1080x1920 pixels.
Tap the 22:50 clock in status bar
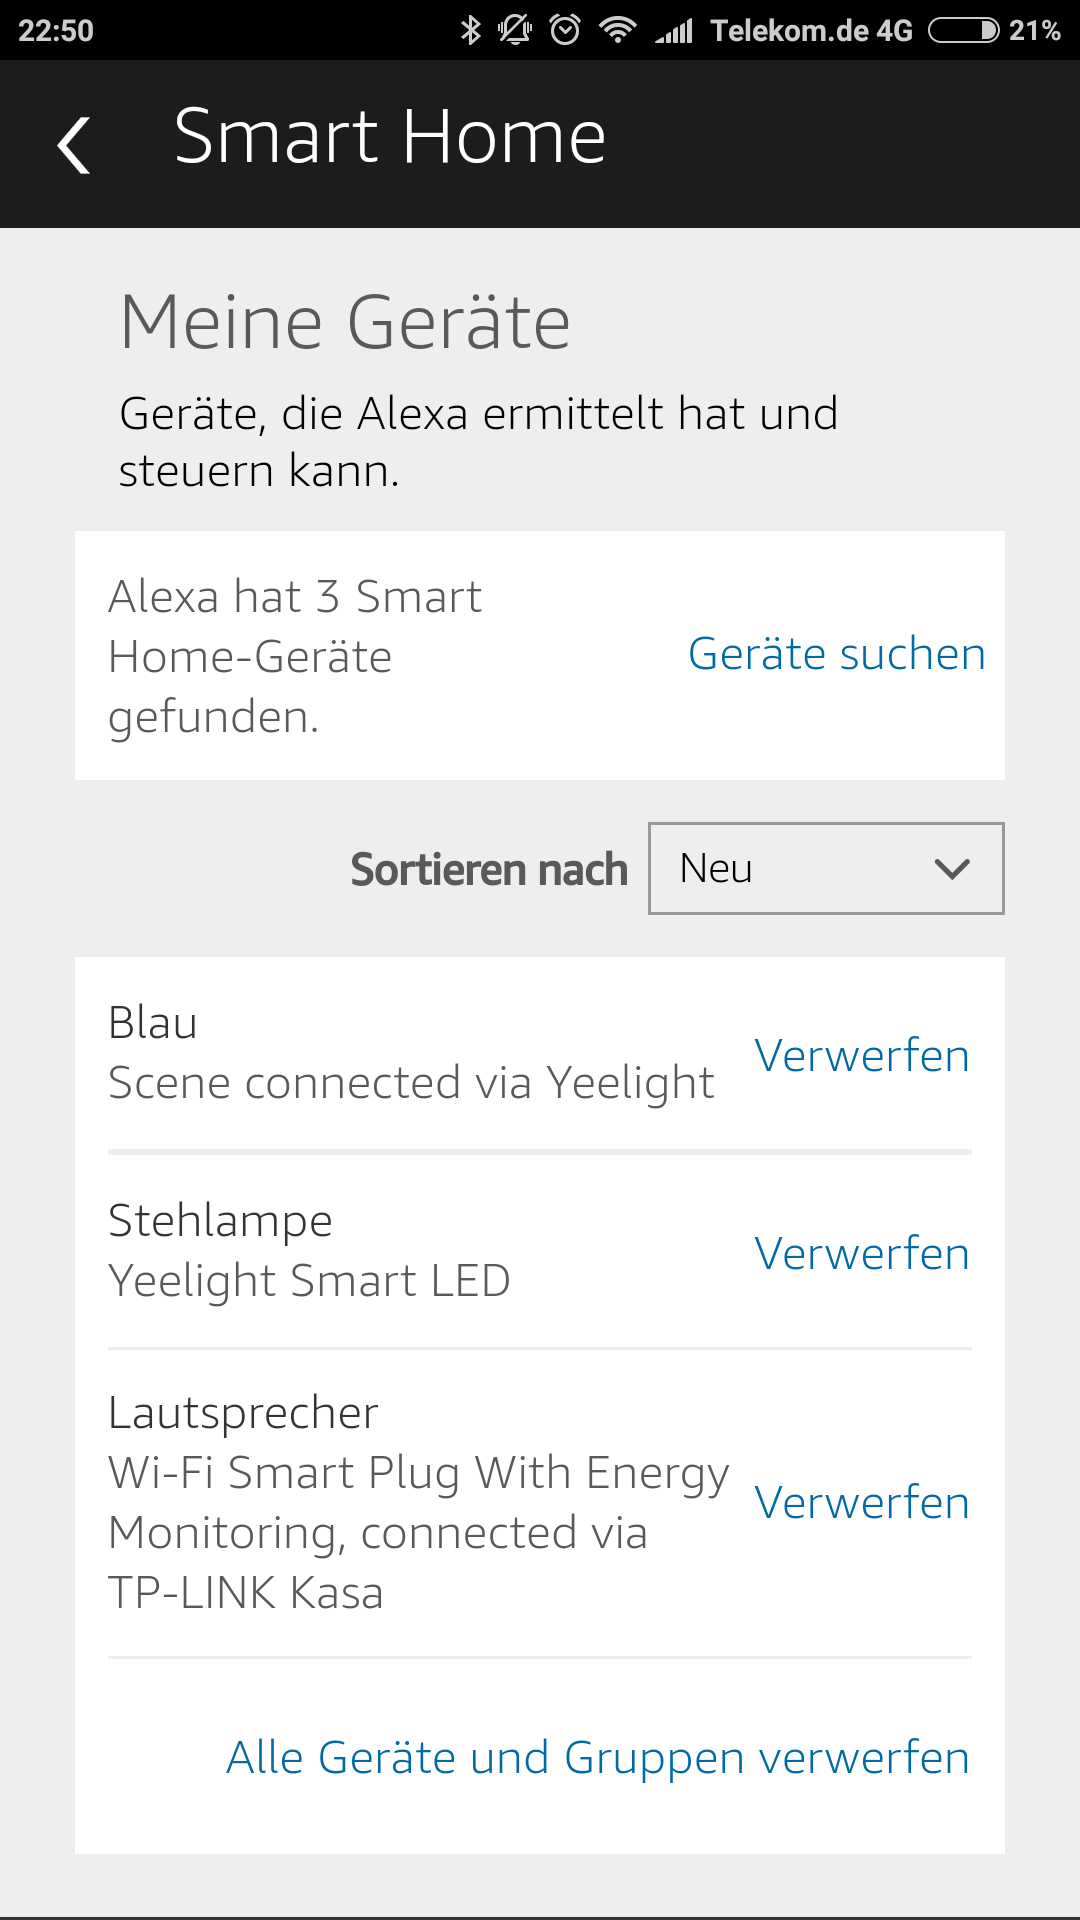[x=56, y=31]
